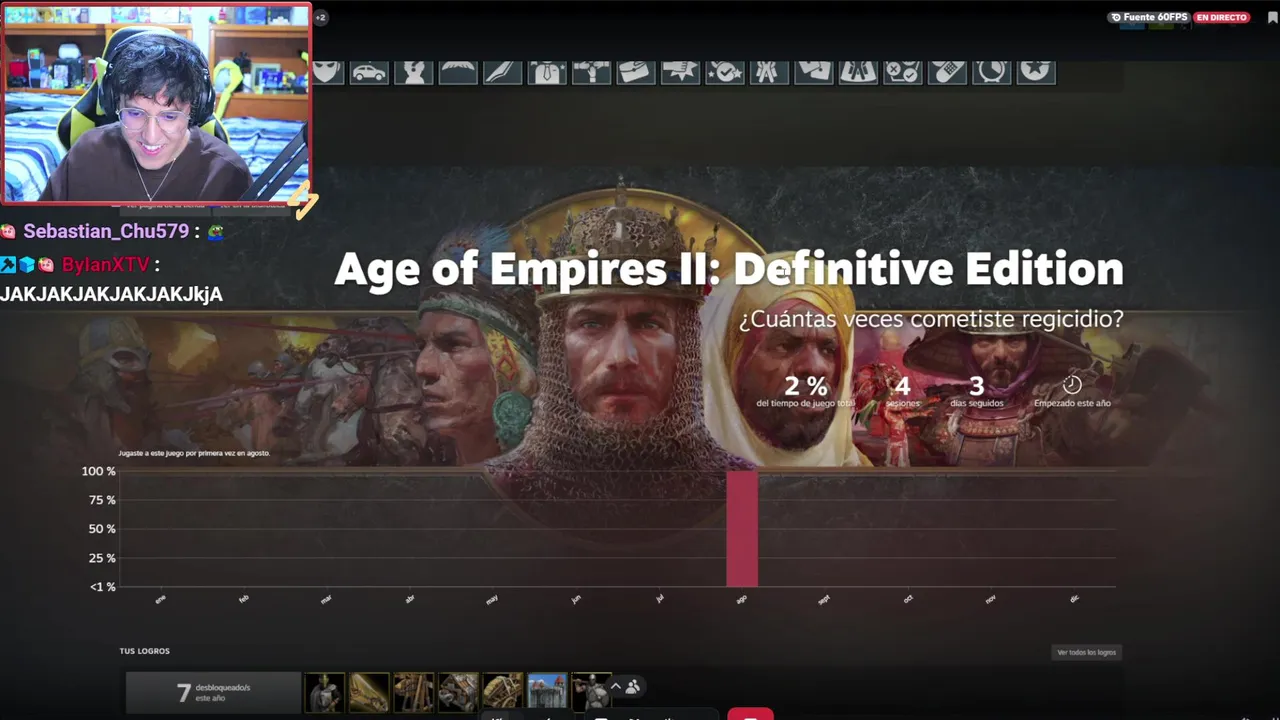Click the EN DIRECTO live badge
The image size is (1280, 720).
(x=1222, y=17)
